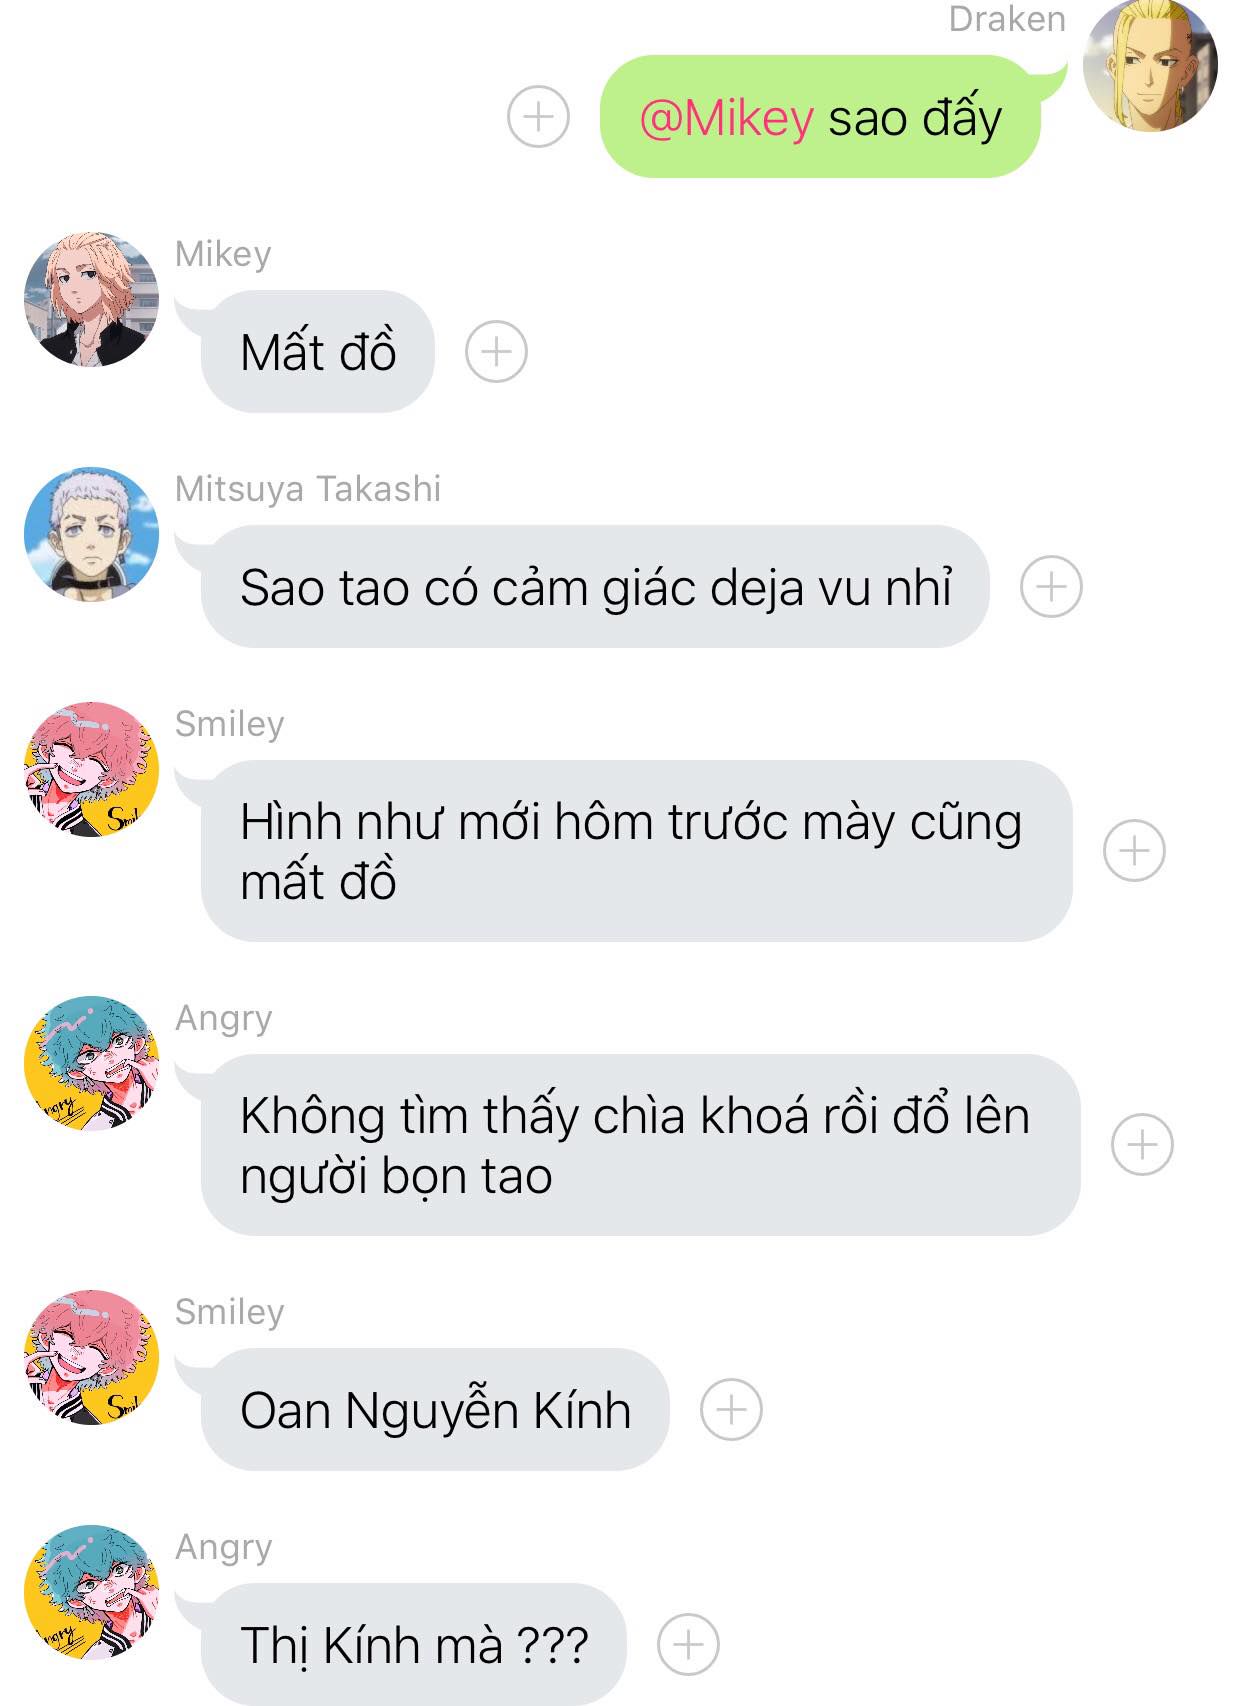The height and width of the screenshot is (1706, 1242).
Task: Open Smiley's avatar beside "Oan Nguyễn Kính"
Action: click(x=91, y=1357)
